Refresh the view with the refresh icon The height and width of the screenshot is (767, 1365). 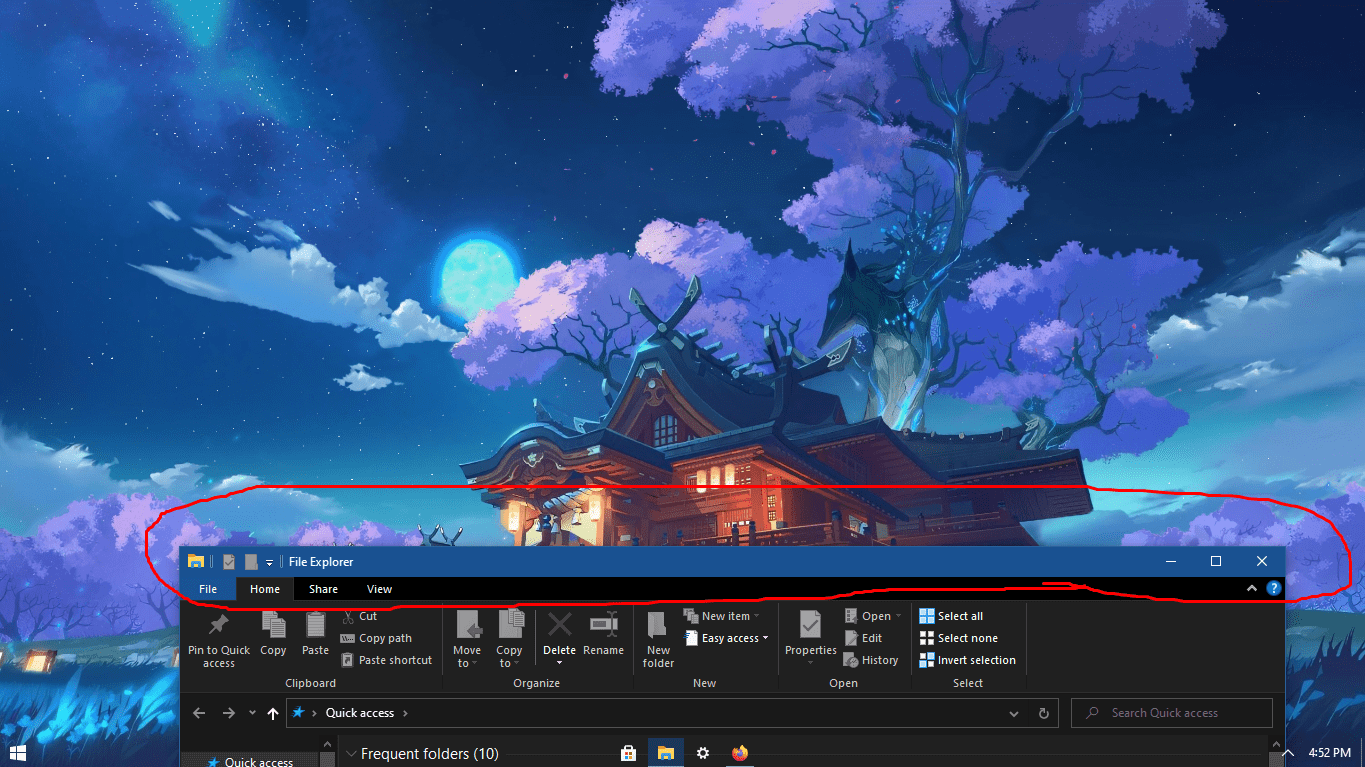1043,712
